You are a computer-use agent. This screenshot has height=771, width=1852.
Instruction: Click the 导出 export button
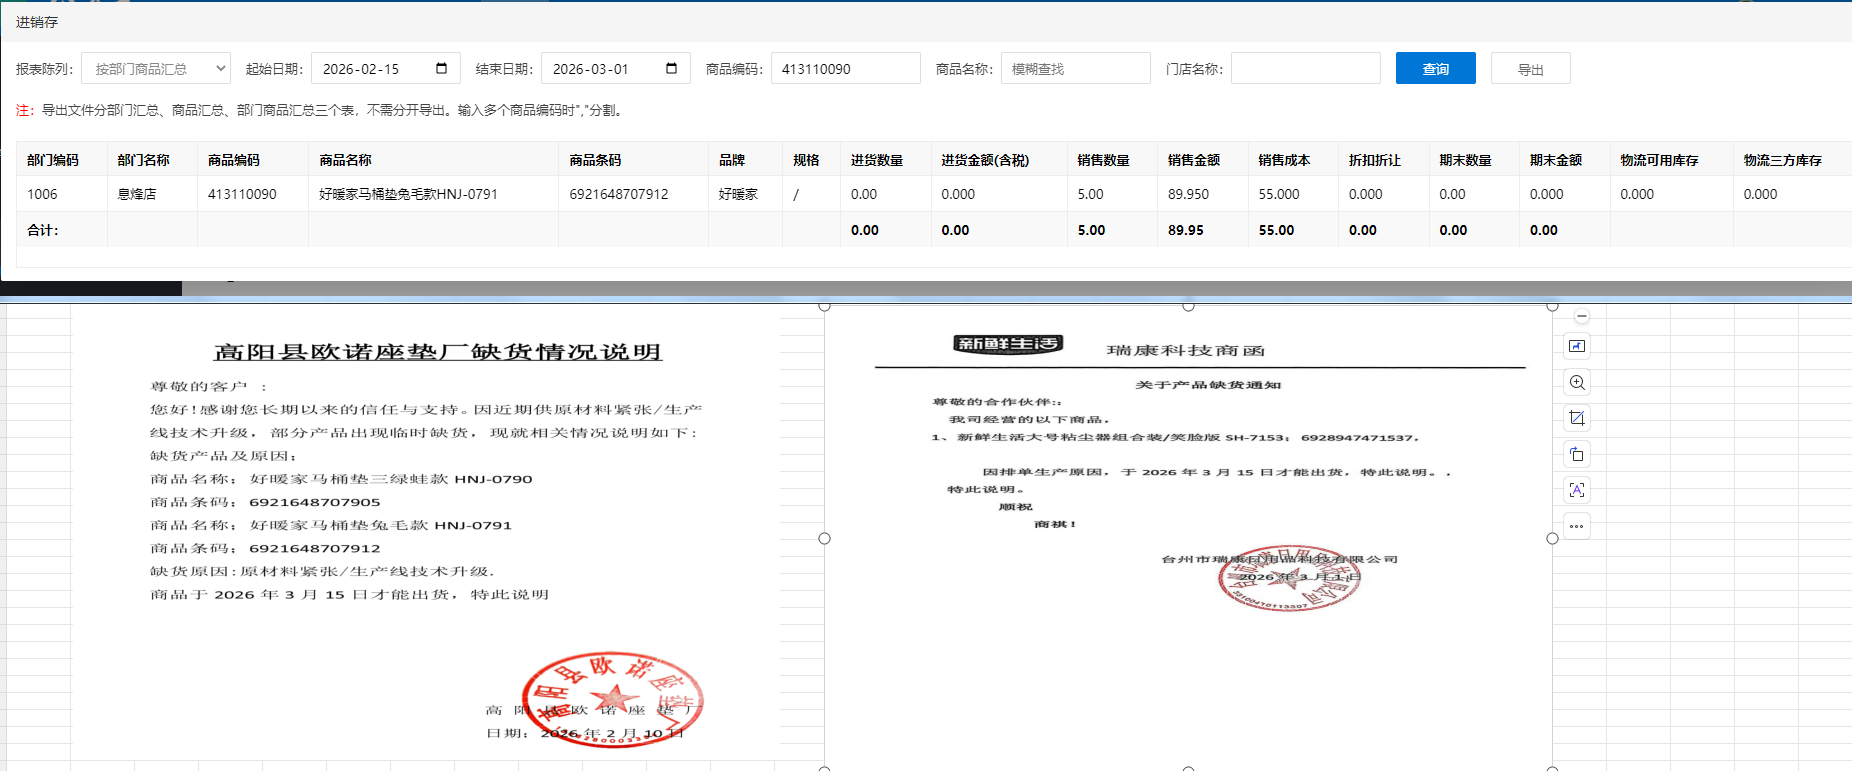tap(1530, 69)
